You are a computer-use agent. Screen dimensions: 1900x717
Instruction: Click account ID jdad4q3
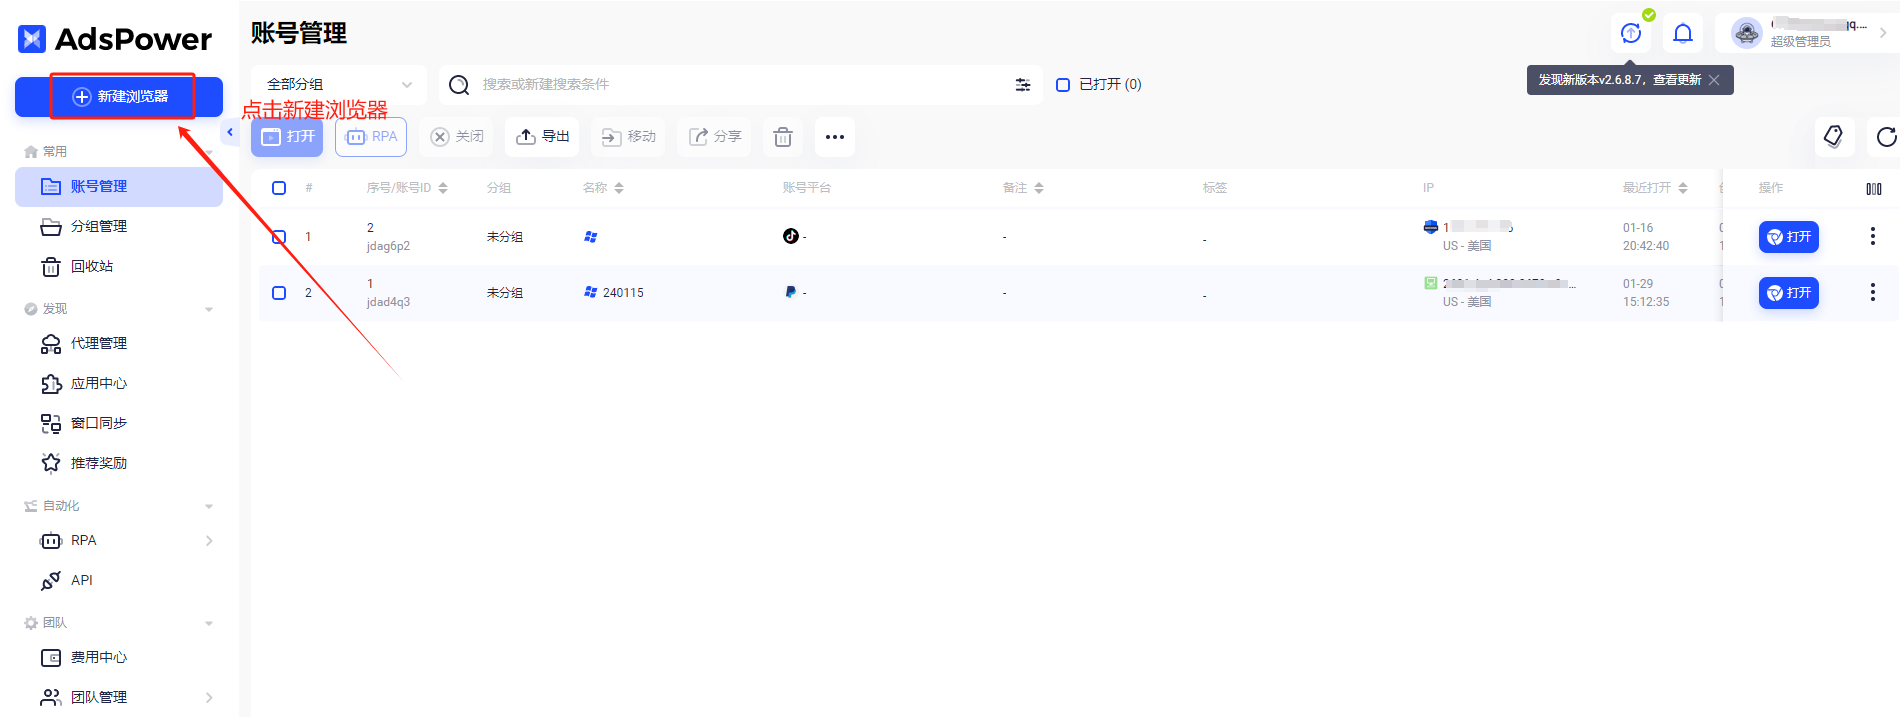click(x=388, y=302)
